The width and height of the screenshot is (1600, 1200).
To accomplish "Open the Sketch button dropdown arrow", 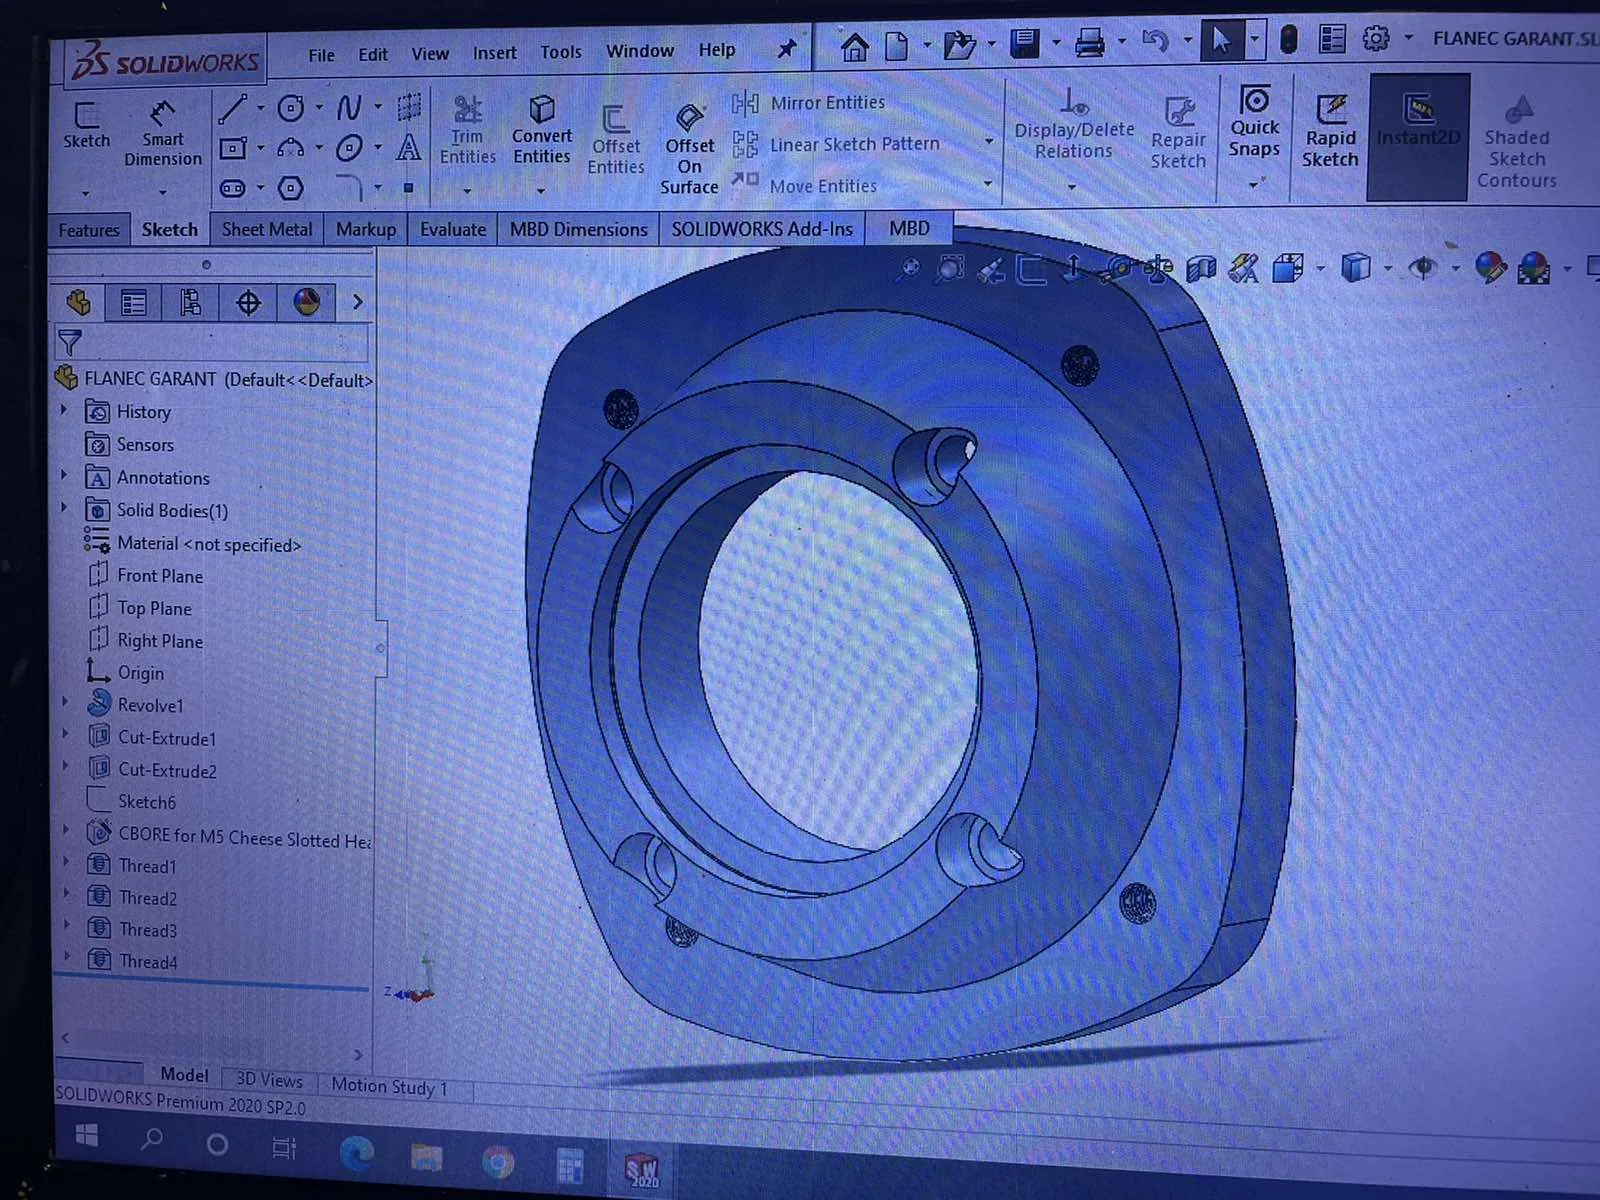I will pyautogui.click(x=86, y=192).
